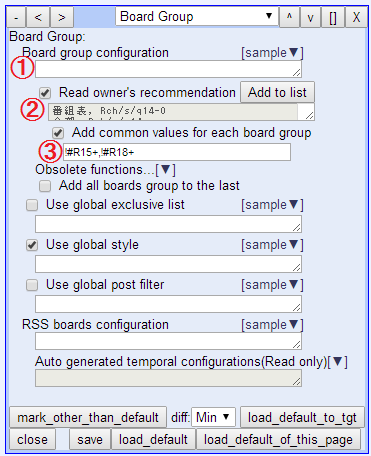The height and width of the screenshot is (456, 371).
Task: Click the '[]' window toggle button
Action: tap(333, 17)
